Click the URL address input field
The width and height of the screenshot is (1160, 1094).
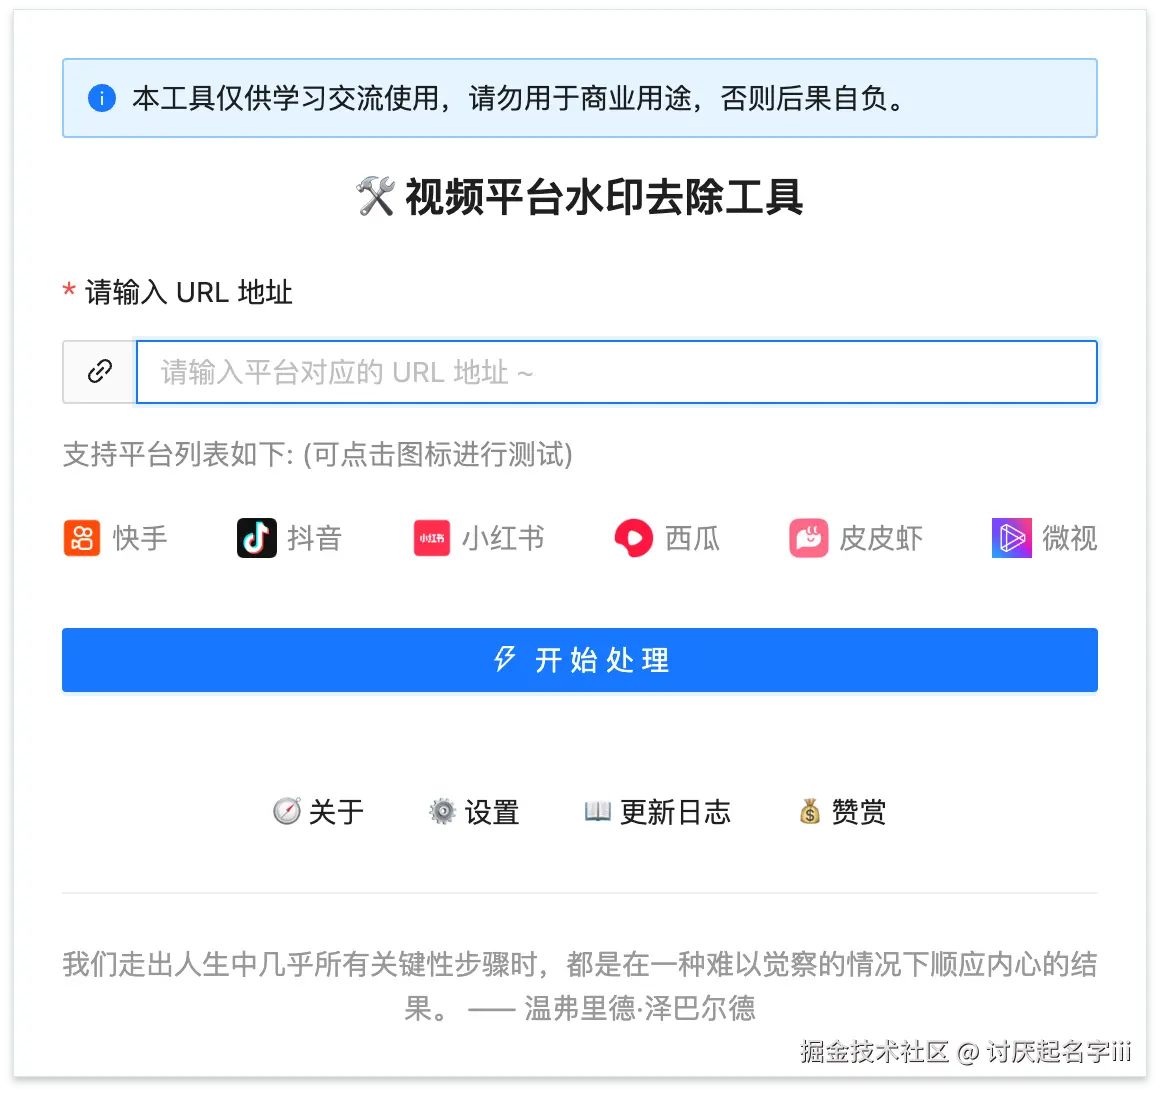[616, 372]
